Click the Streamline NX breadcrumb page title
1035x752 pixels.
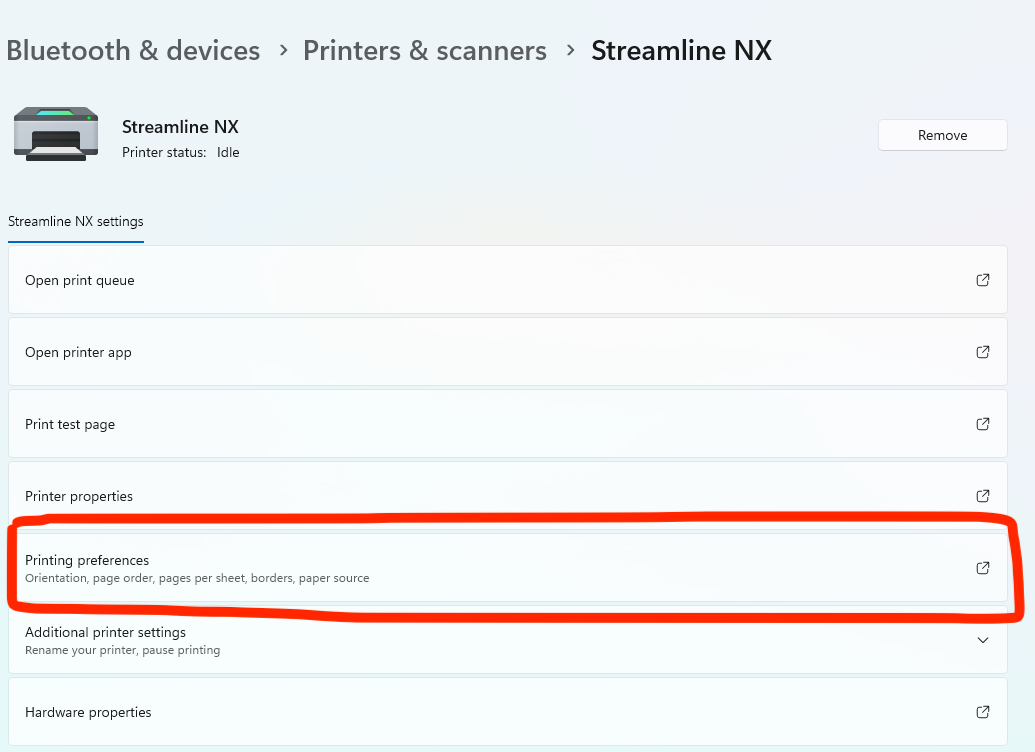click(x=681, y=51)
